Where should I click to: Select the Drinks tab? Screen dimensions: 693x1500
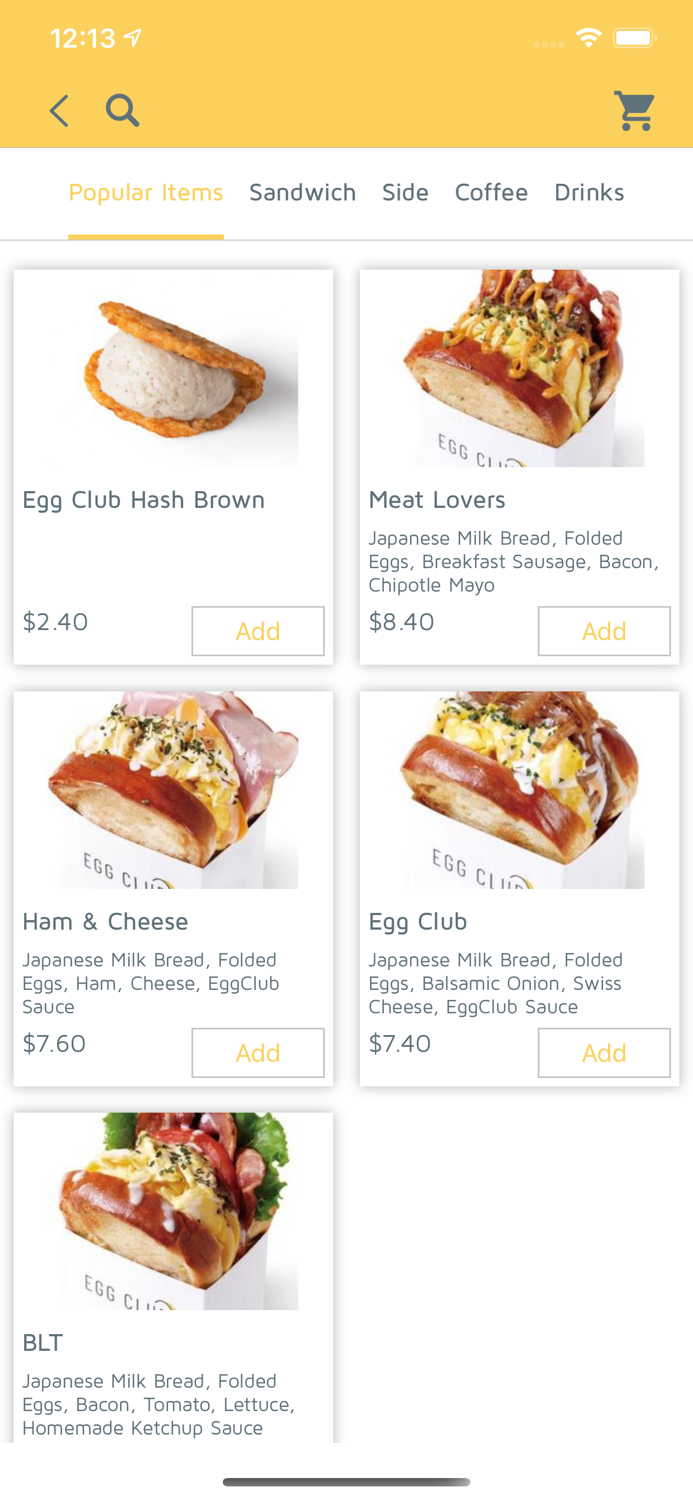click(589, 192)
